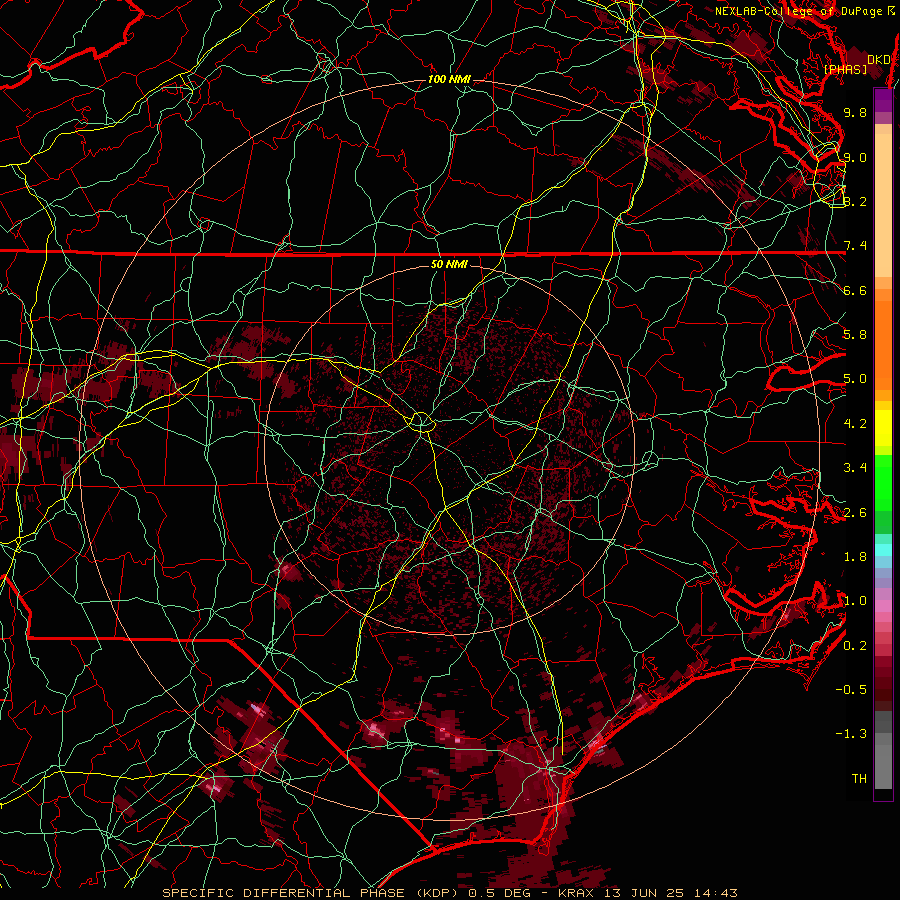Click the 5.8 scale label
Image resolution: width=900 pixels, height=900 pixels.
(x=855, y=335)
